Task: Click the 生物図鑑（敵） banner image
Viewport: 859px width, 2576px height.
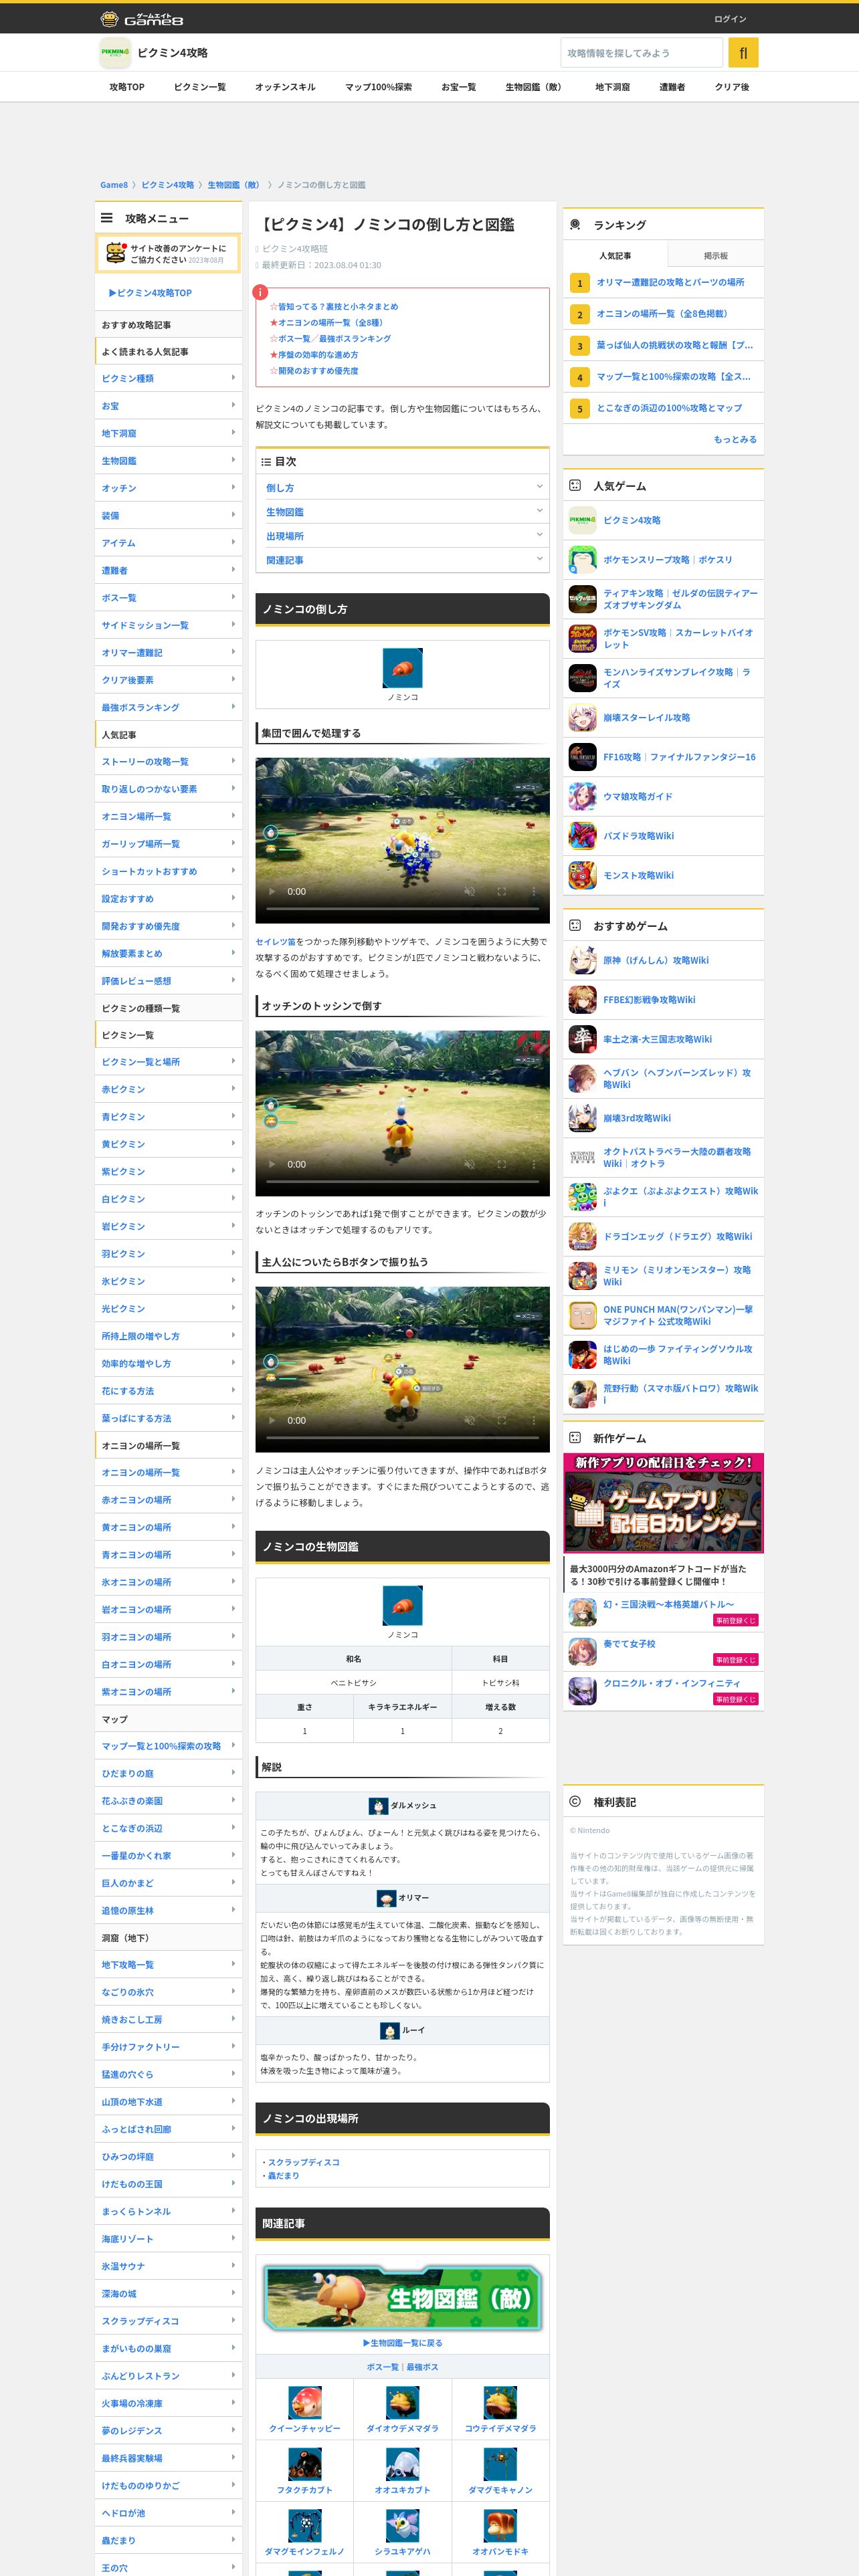Action: [x=402, y=2298]
